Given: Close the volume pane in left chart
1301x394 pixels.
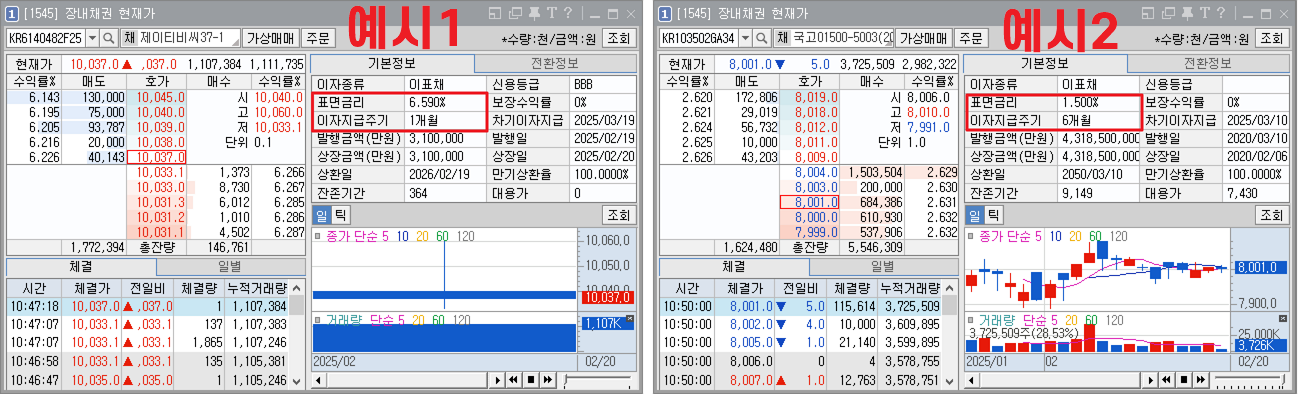Looking at the screenshot, I should [630, 318].
